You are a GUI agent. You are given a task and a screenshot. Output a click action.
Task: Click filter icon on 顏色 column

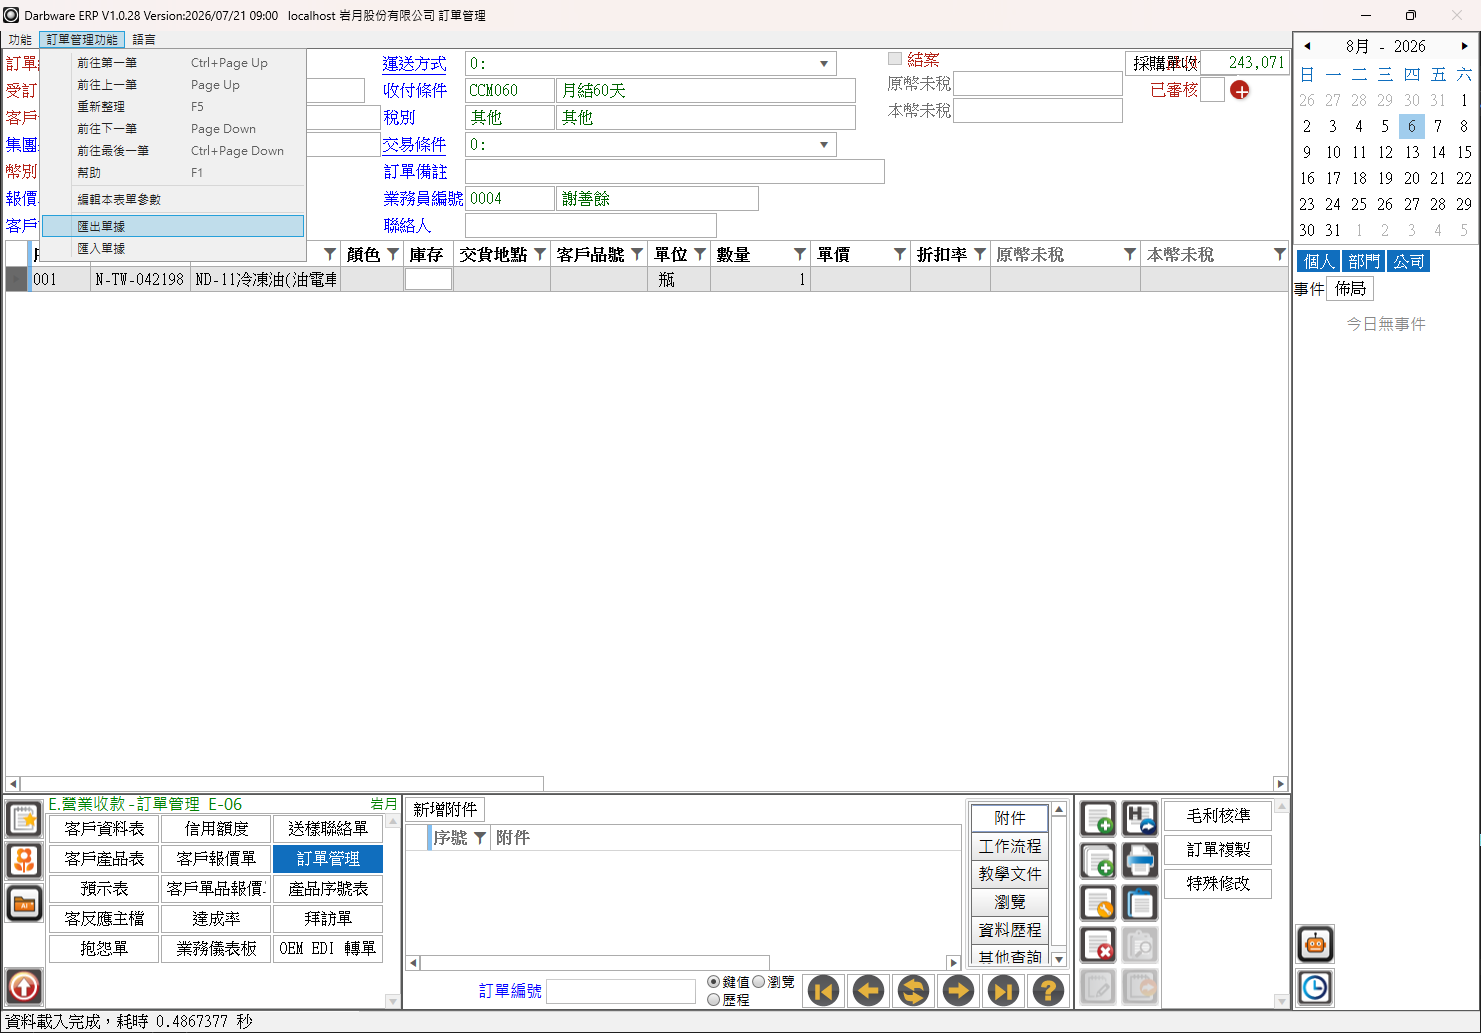tap(393, 255)
